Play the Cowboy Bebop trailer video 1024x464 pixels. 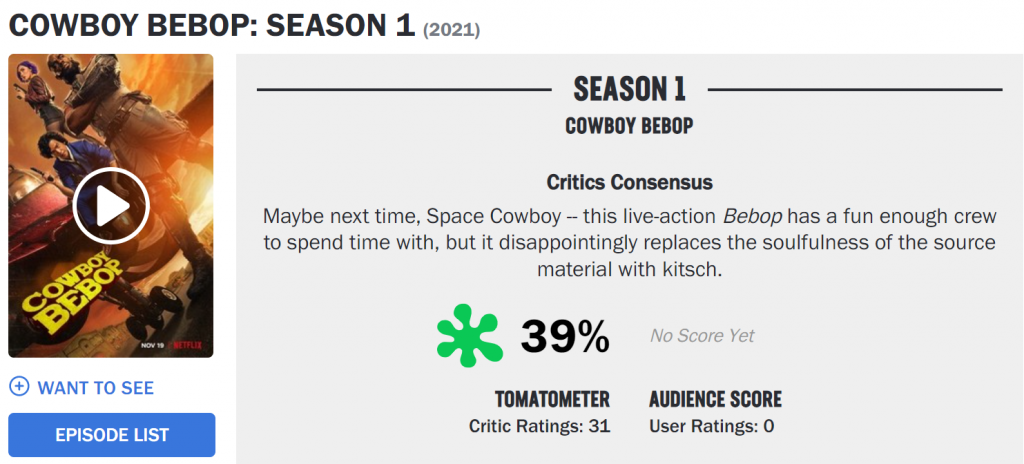(x=111, y=206)
